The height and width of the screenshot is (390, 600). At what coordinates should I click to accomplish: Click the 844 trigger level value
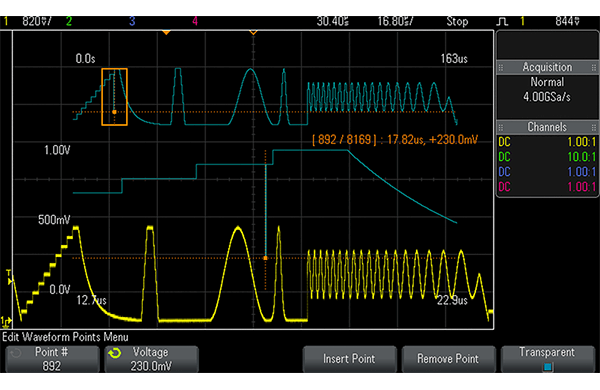tap(567, 21)
